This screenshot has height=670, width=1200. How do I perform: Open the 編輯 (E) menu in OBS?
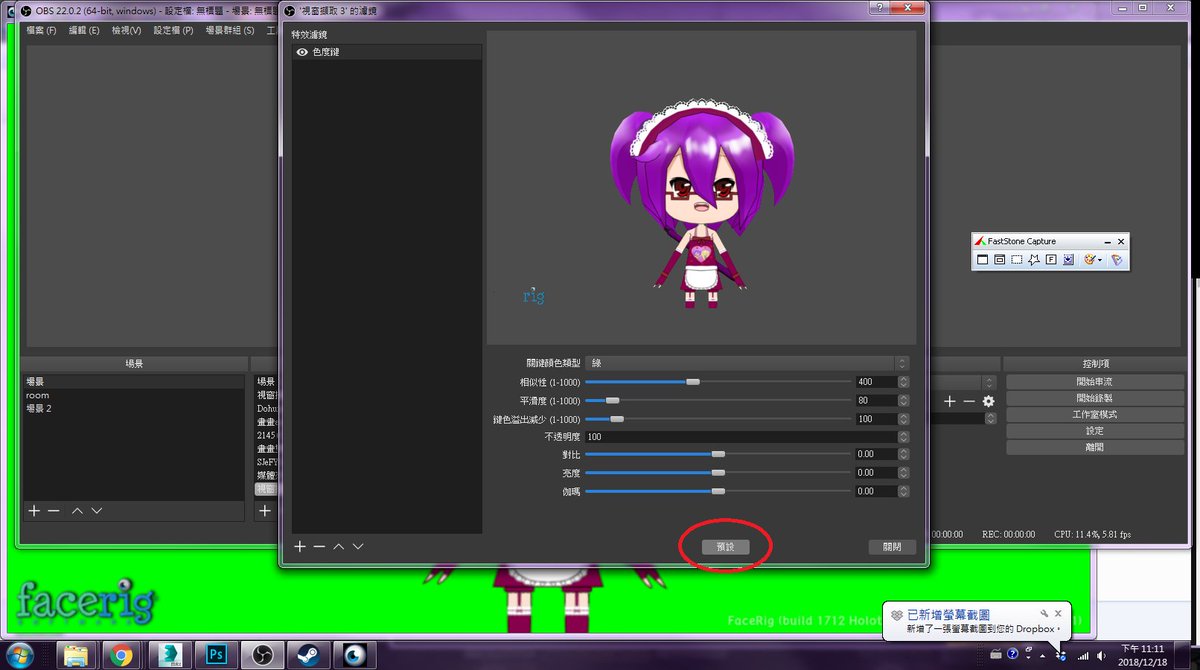[x=84, y=30]
